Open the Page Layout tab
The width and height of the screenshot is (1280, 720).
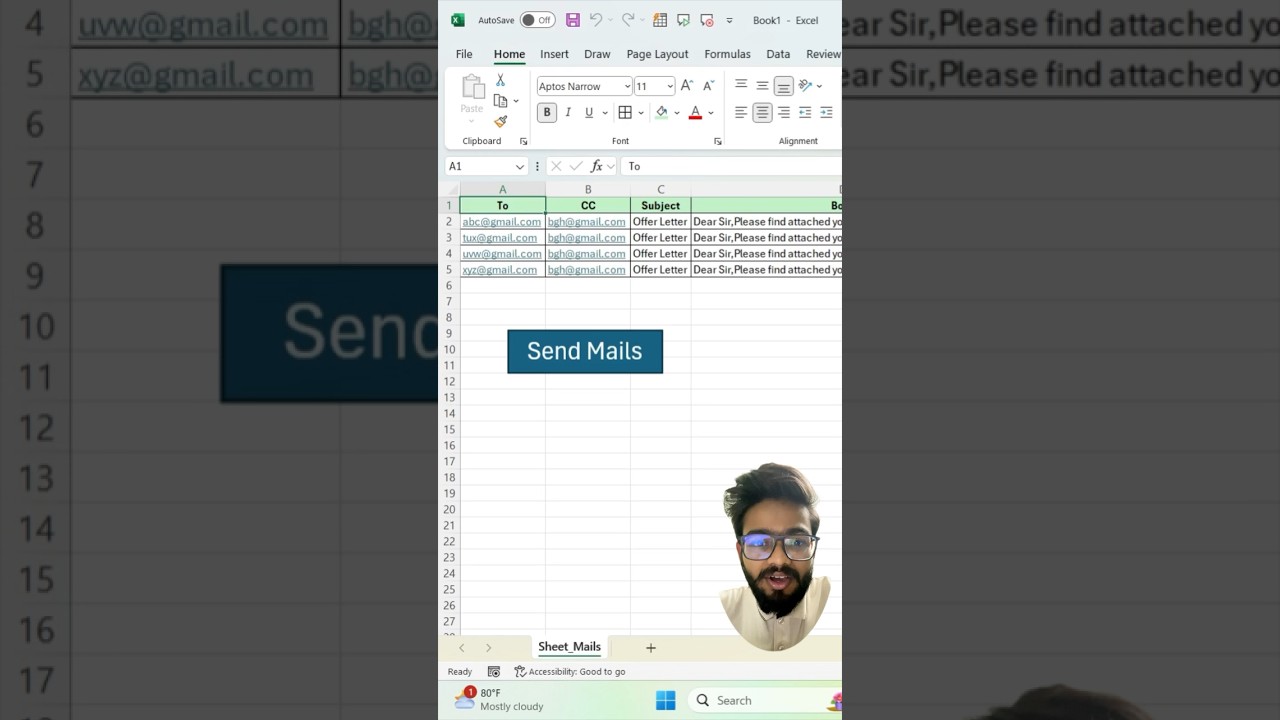[x=657, y=54]
